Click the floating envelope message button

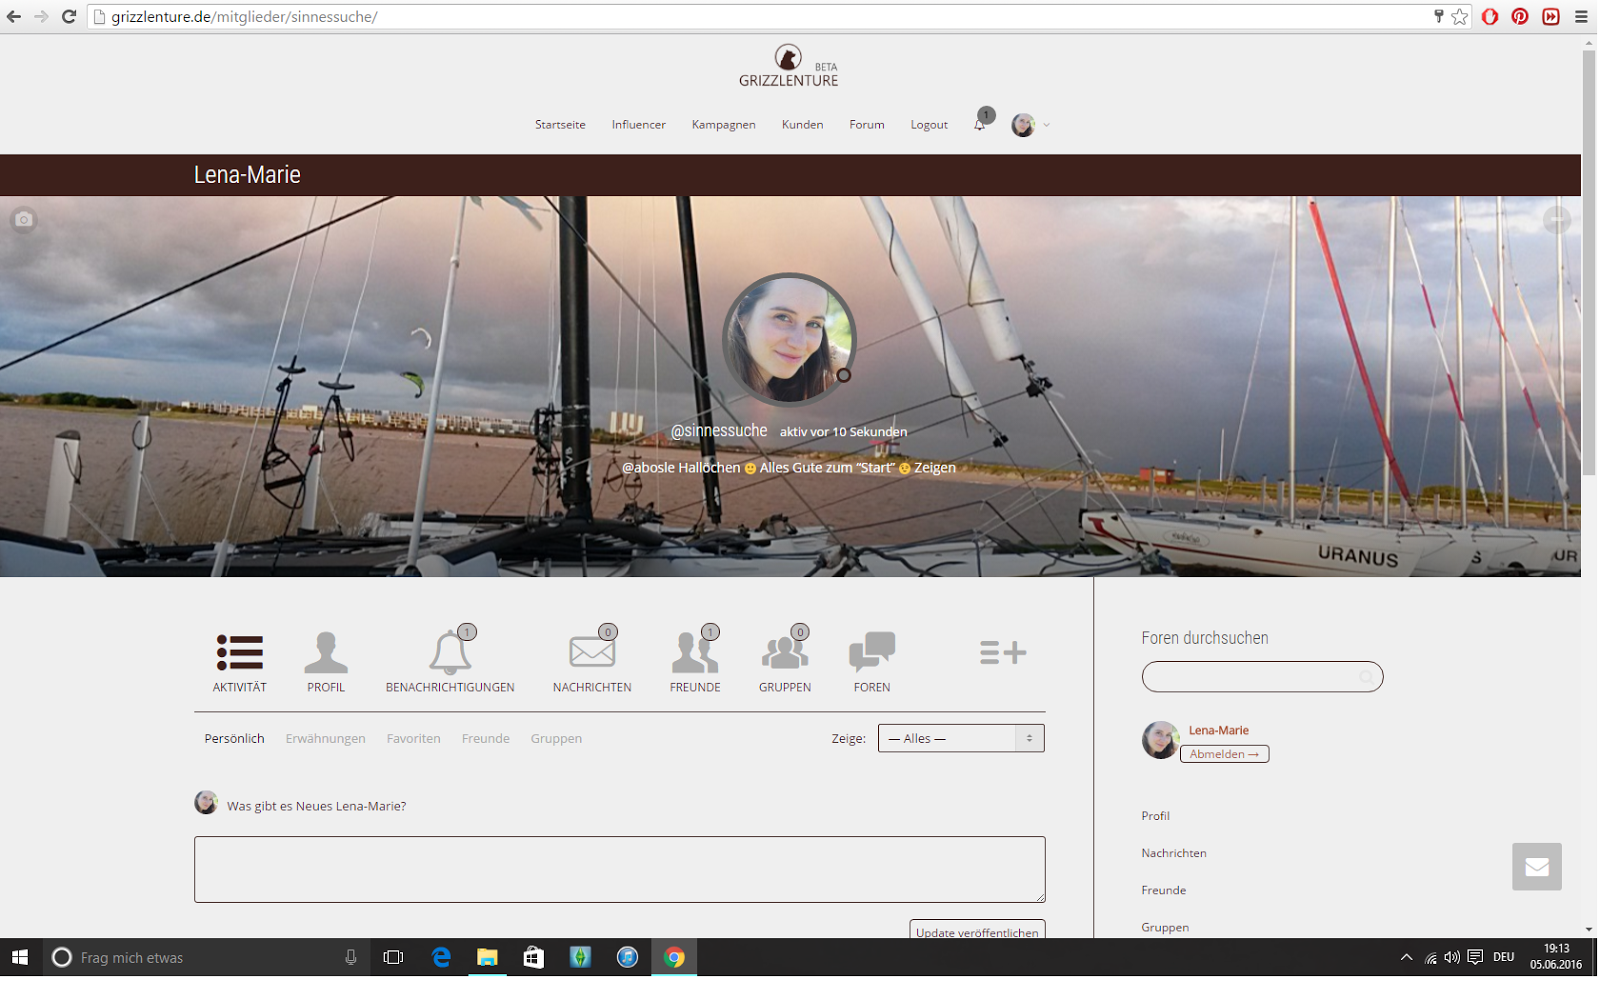pos(1537,866)
